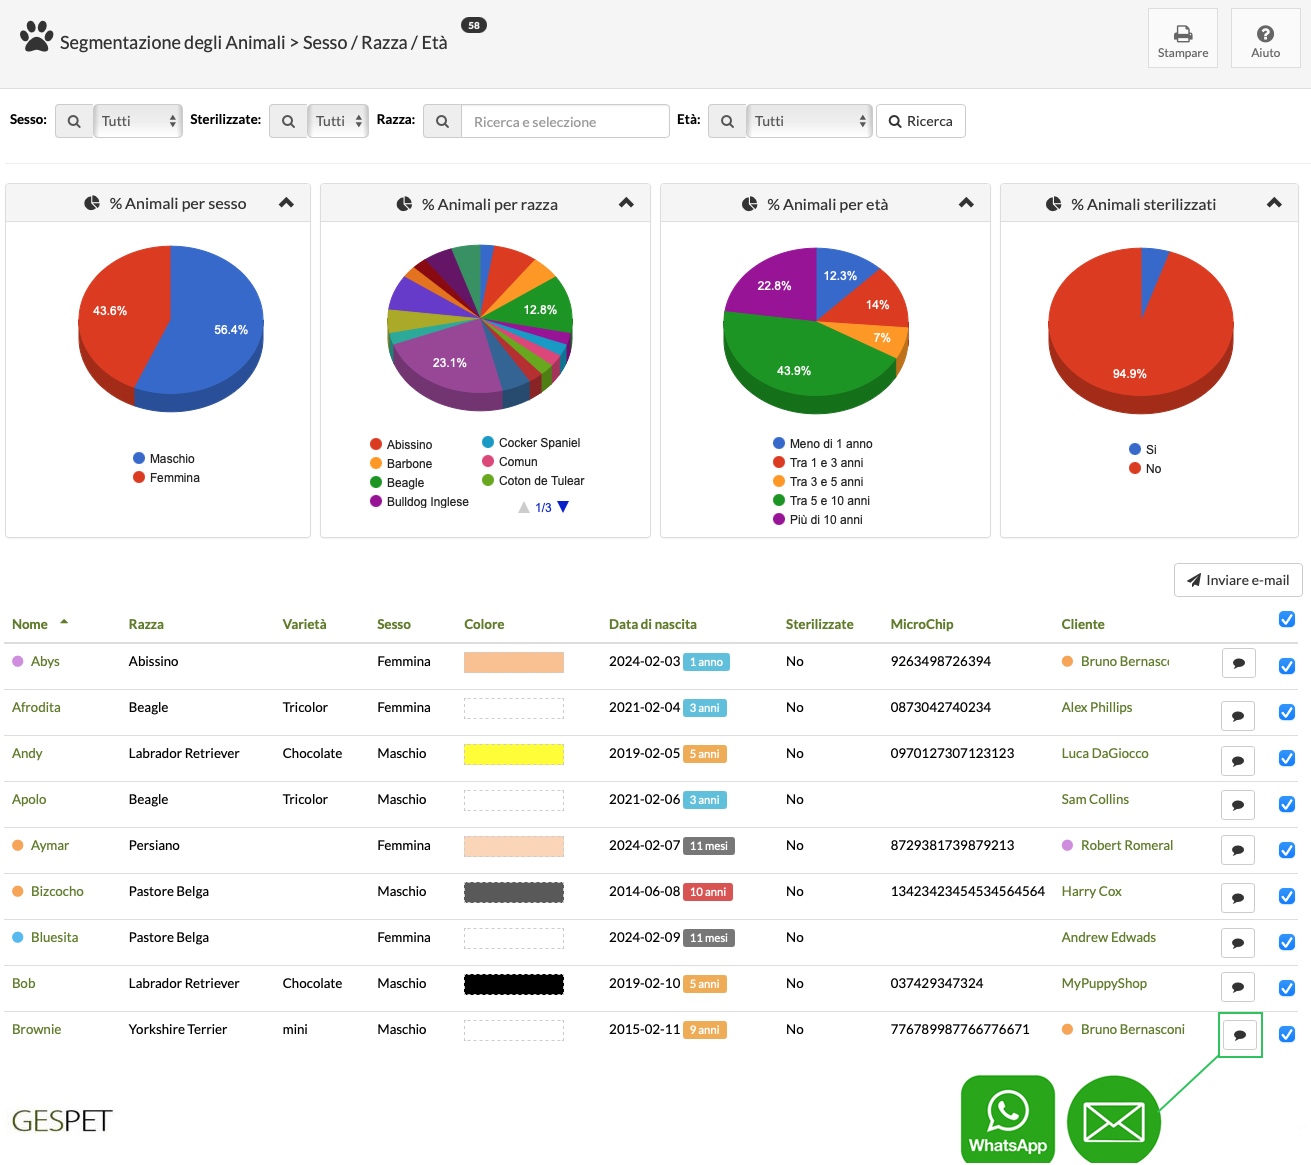
Task: Open the Età dropdown filter
Action: [x=810, y=121]
